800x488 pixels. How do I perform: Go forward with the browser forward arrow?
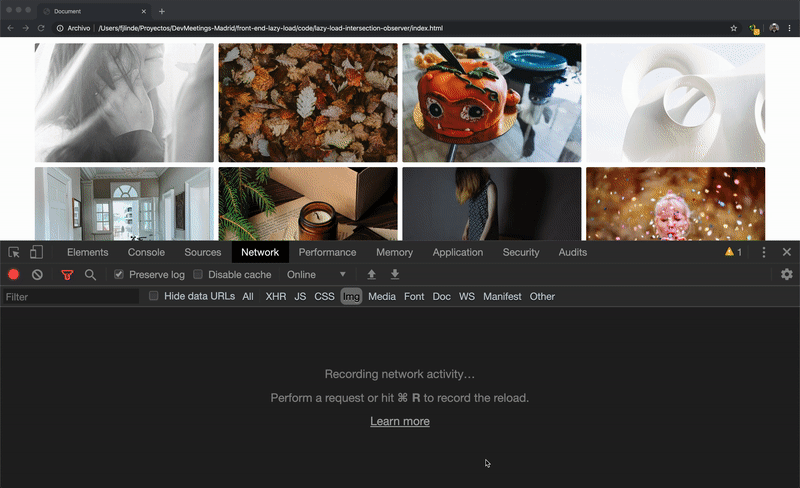click(x=26, y=28)
